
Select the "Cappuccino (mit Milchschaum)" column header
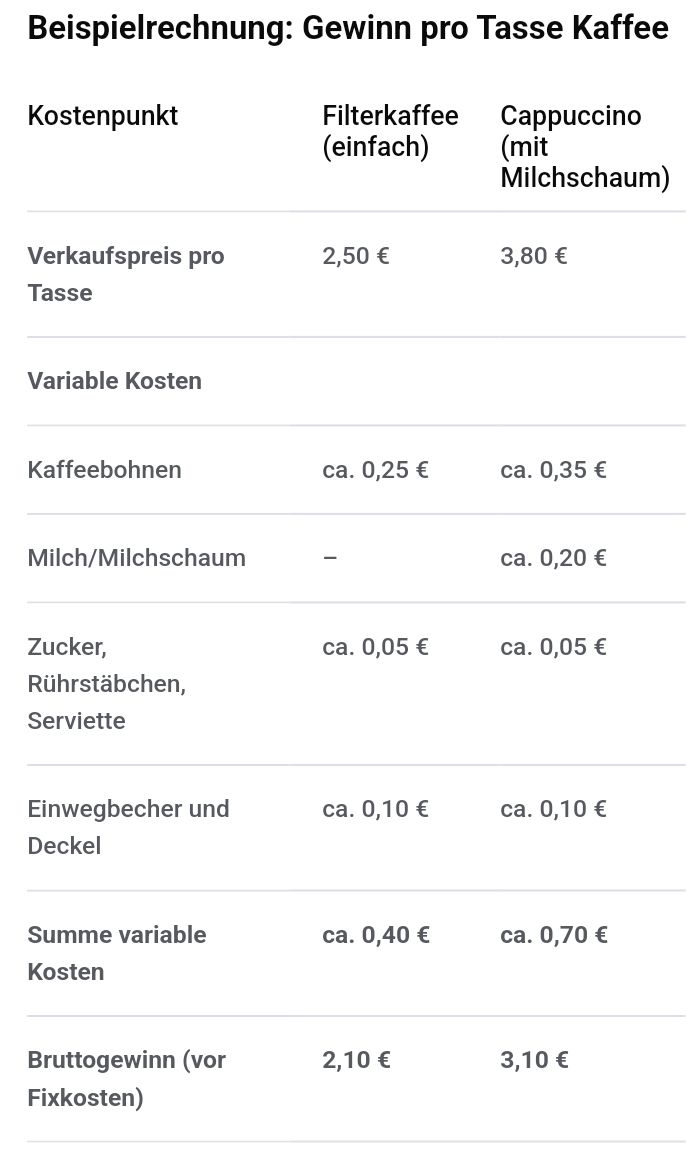(x=584, y=146)
